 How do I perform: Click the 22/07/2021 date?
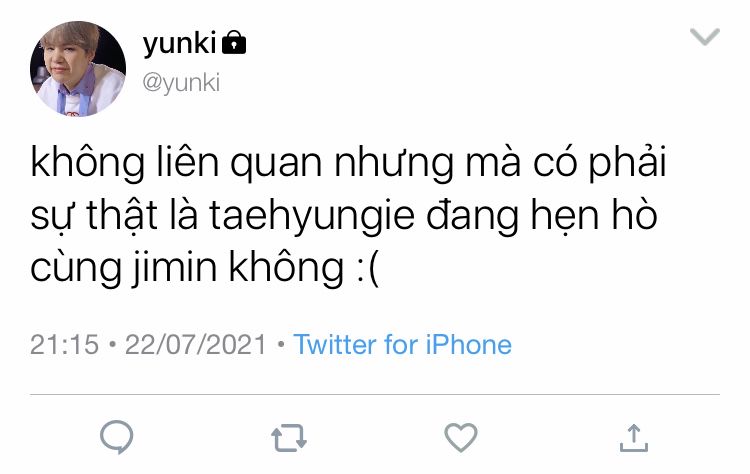[195, 344]
